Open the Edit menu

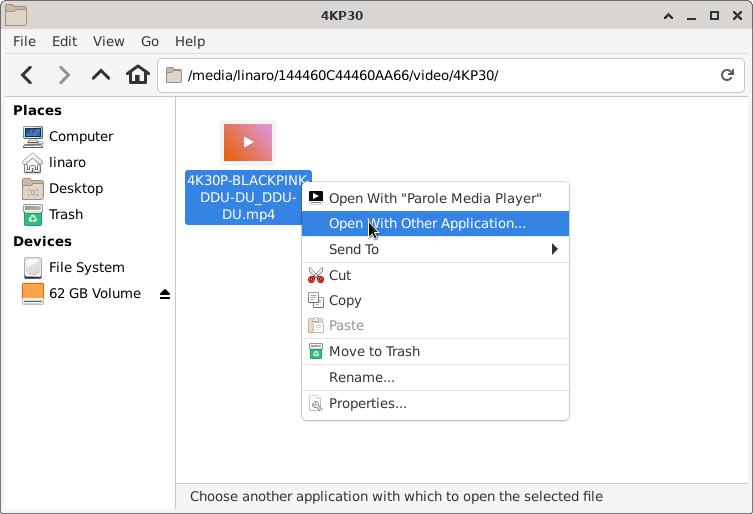point(64,41)
